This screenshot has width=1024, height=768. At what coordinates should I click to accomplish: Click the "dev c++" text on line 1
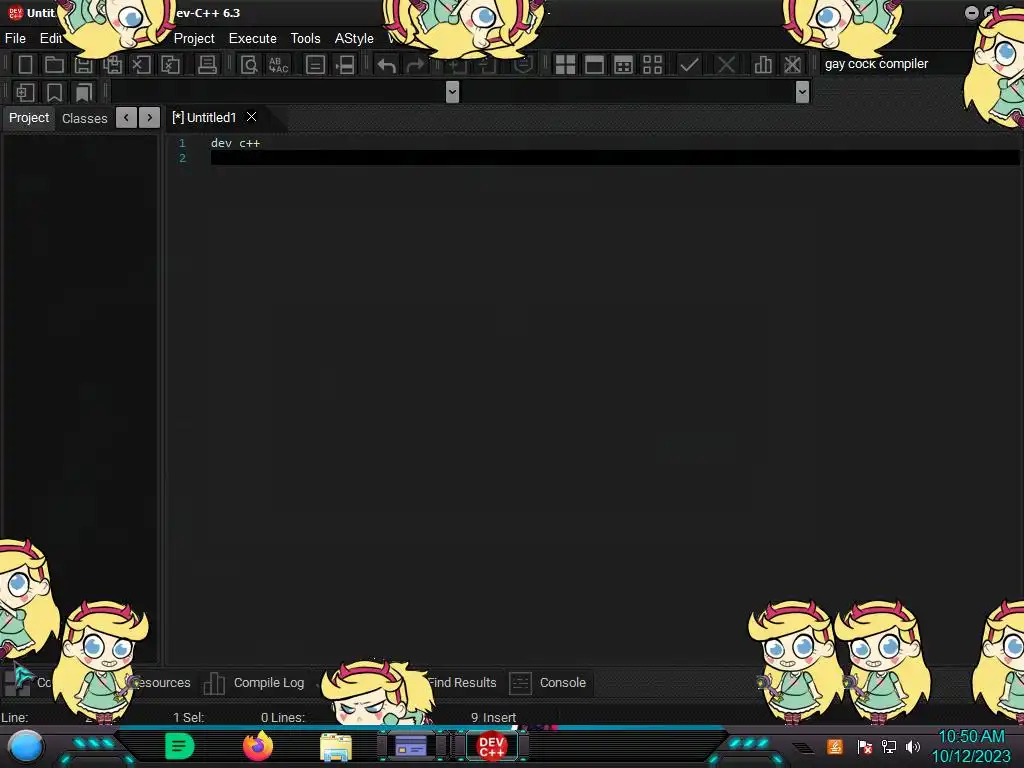coord(235,143)
